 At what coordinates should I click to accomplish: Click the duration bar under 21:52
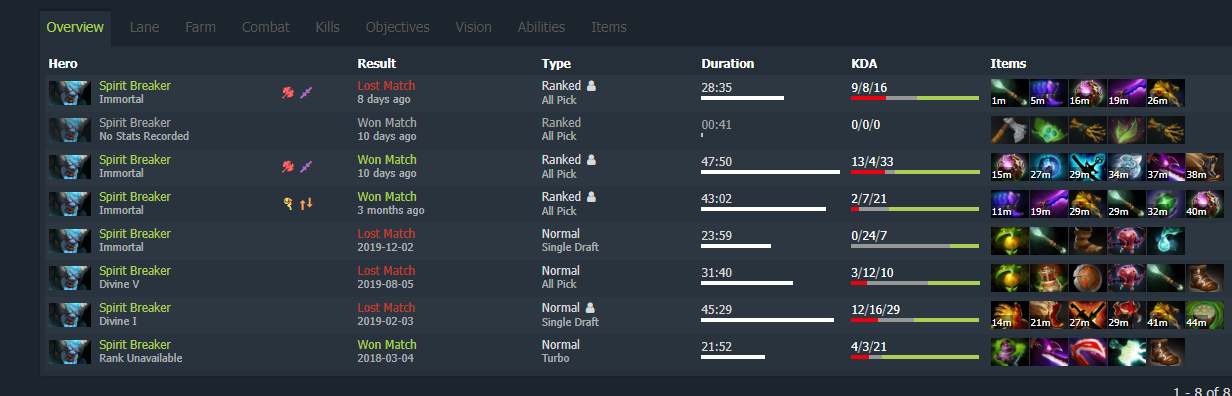(x=733, y=357)
